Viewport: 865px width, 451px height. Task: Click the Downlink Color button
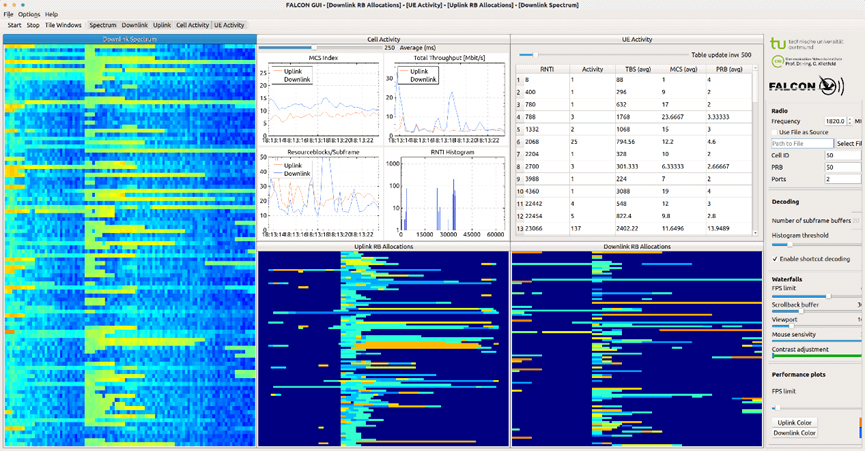(x=794, y=433)
